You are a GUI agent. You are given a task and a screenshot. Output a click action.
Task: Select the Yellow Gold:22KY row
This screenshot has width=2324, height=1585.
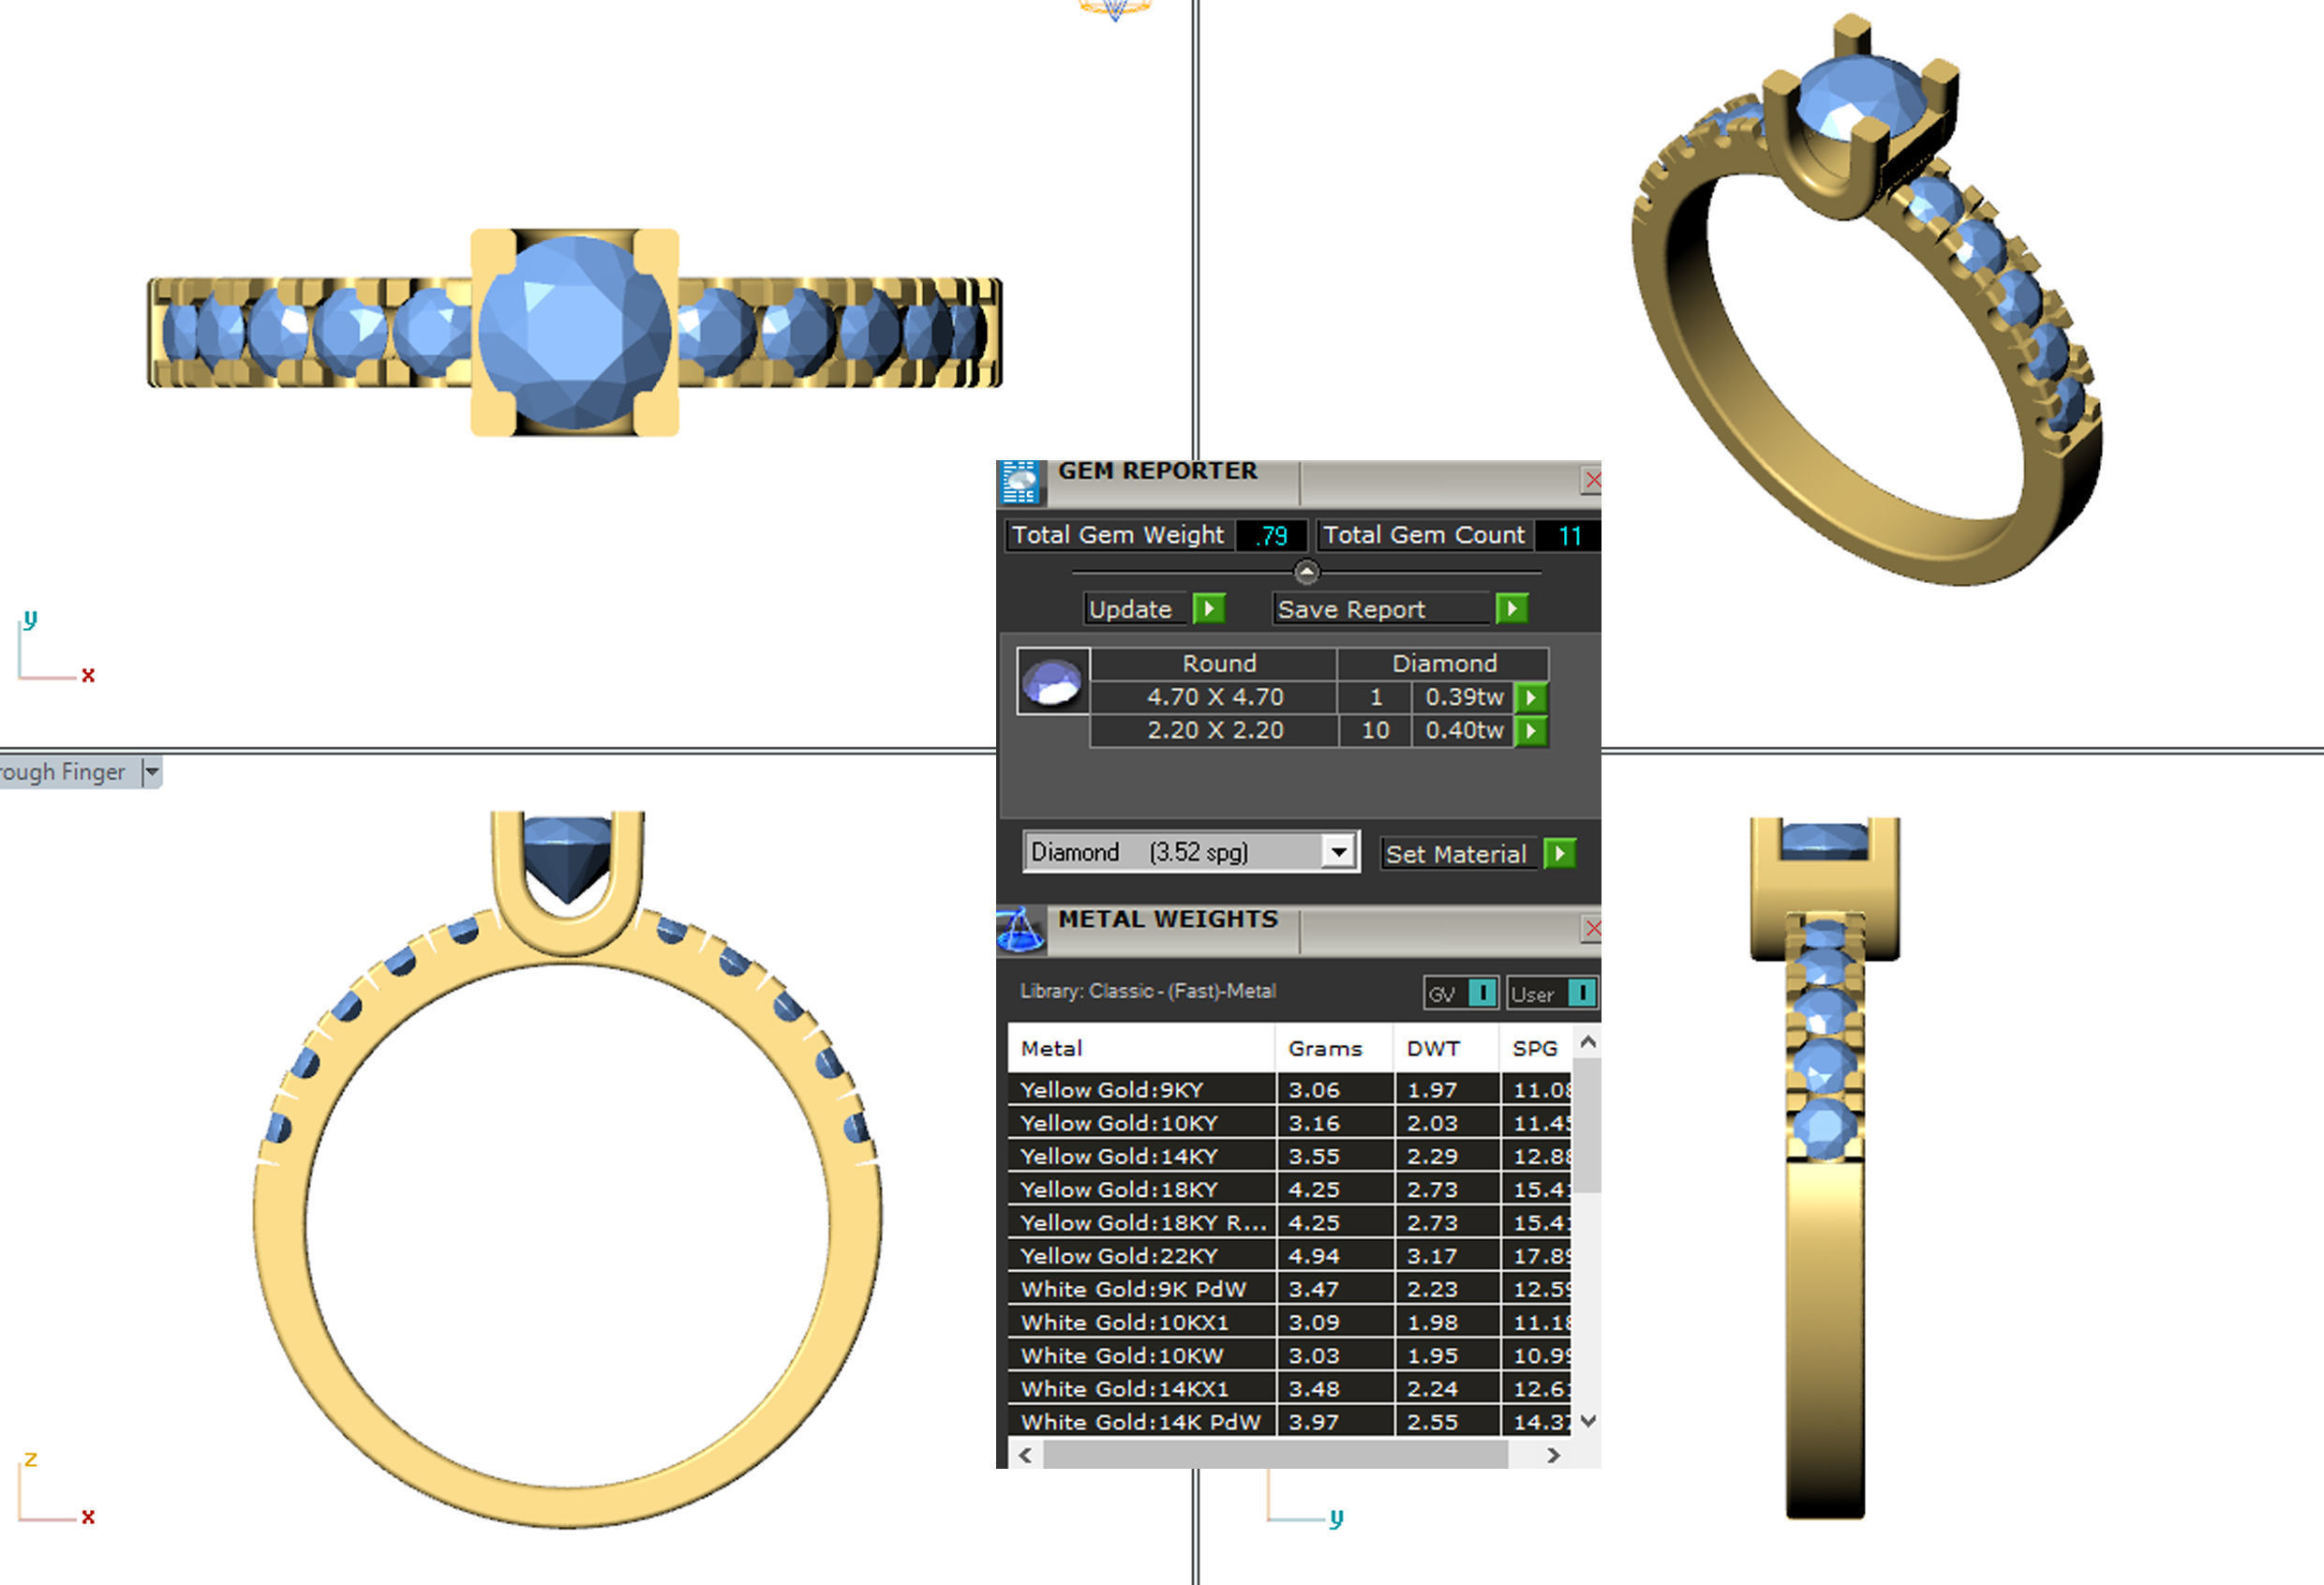1290,1255
